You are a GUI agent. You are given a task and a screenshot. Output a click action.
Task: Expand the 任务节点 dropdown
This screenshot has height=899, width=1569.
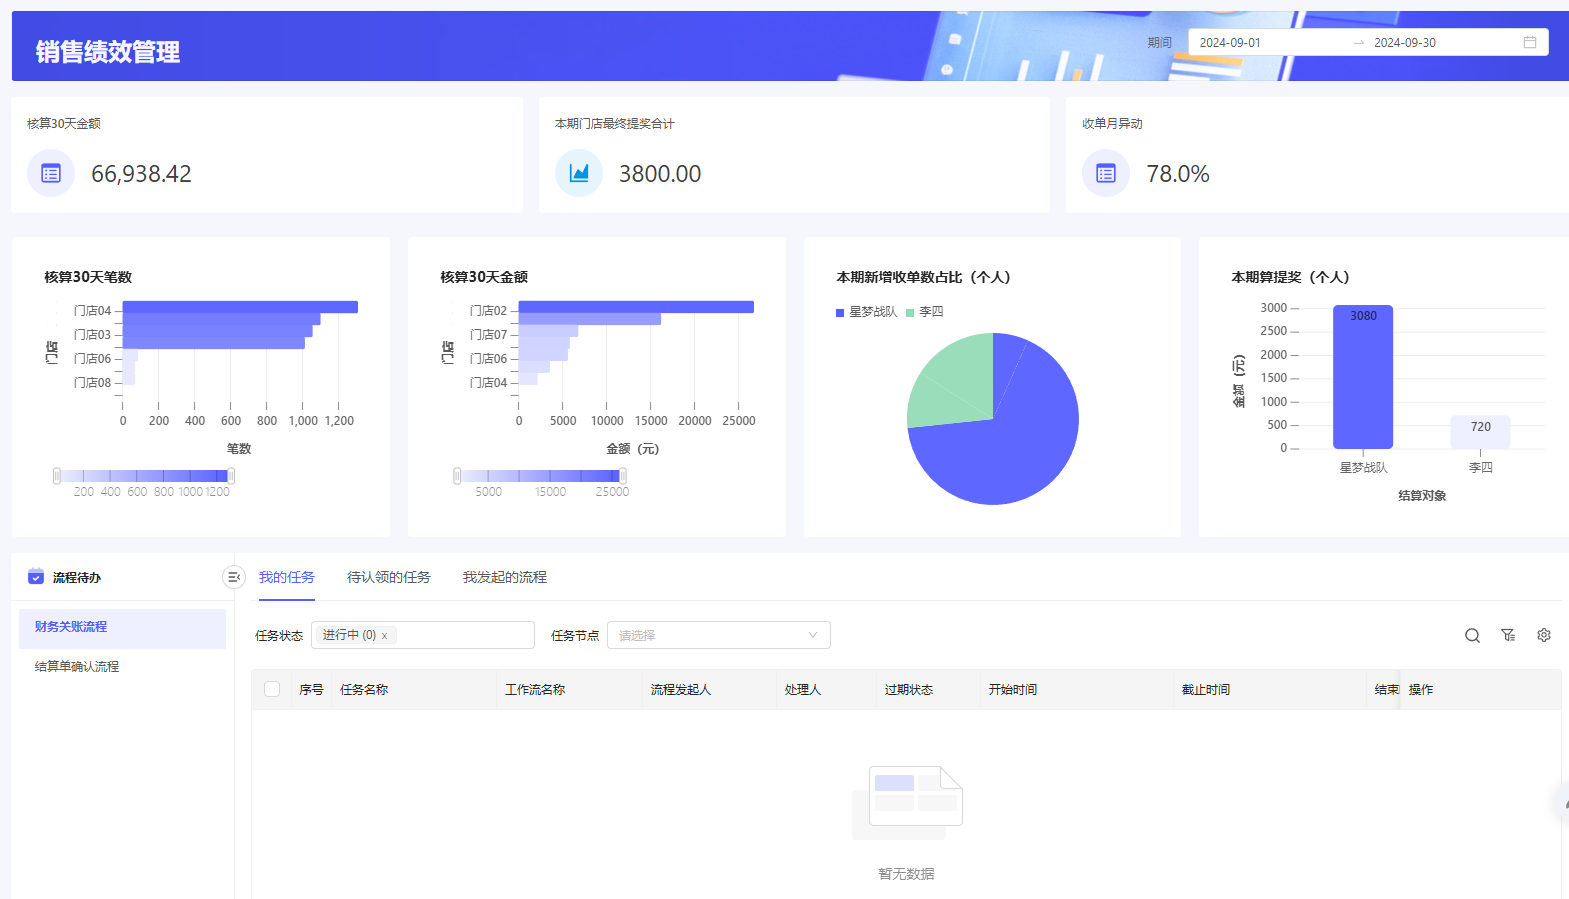[718, 636]
